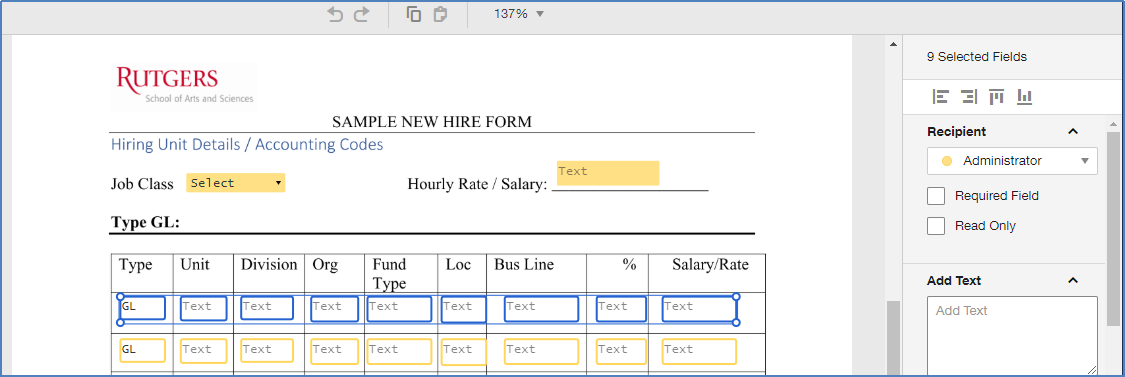Select the blue-outlined Division text field

[x=267, y=308]
